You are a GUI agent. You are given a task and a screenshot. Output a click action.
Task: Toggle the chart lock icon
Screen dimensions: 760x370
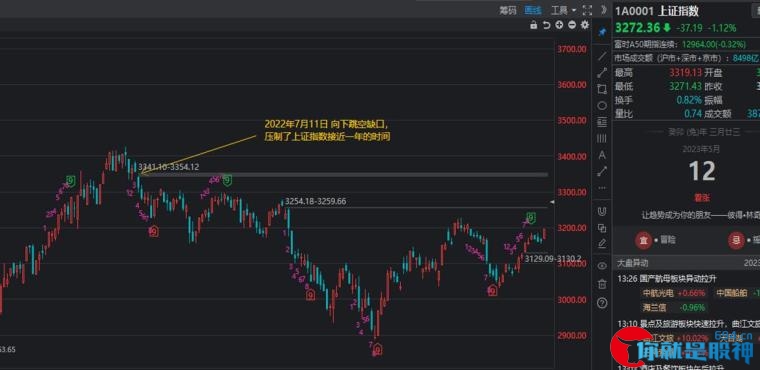pyautogui.click(x=534, y=25)
